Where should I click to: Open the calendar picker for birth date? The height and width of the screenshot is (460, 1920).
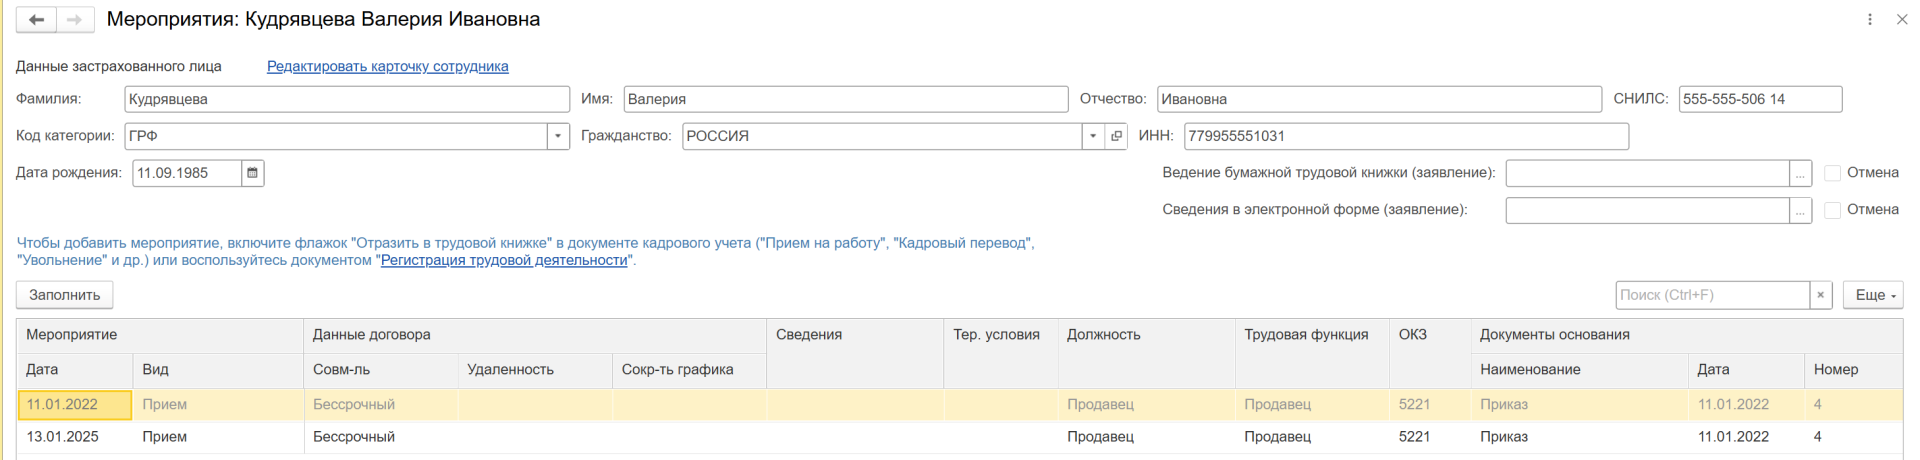(x=253, y=173)
